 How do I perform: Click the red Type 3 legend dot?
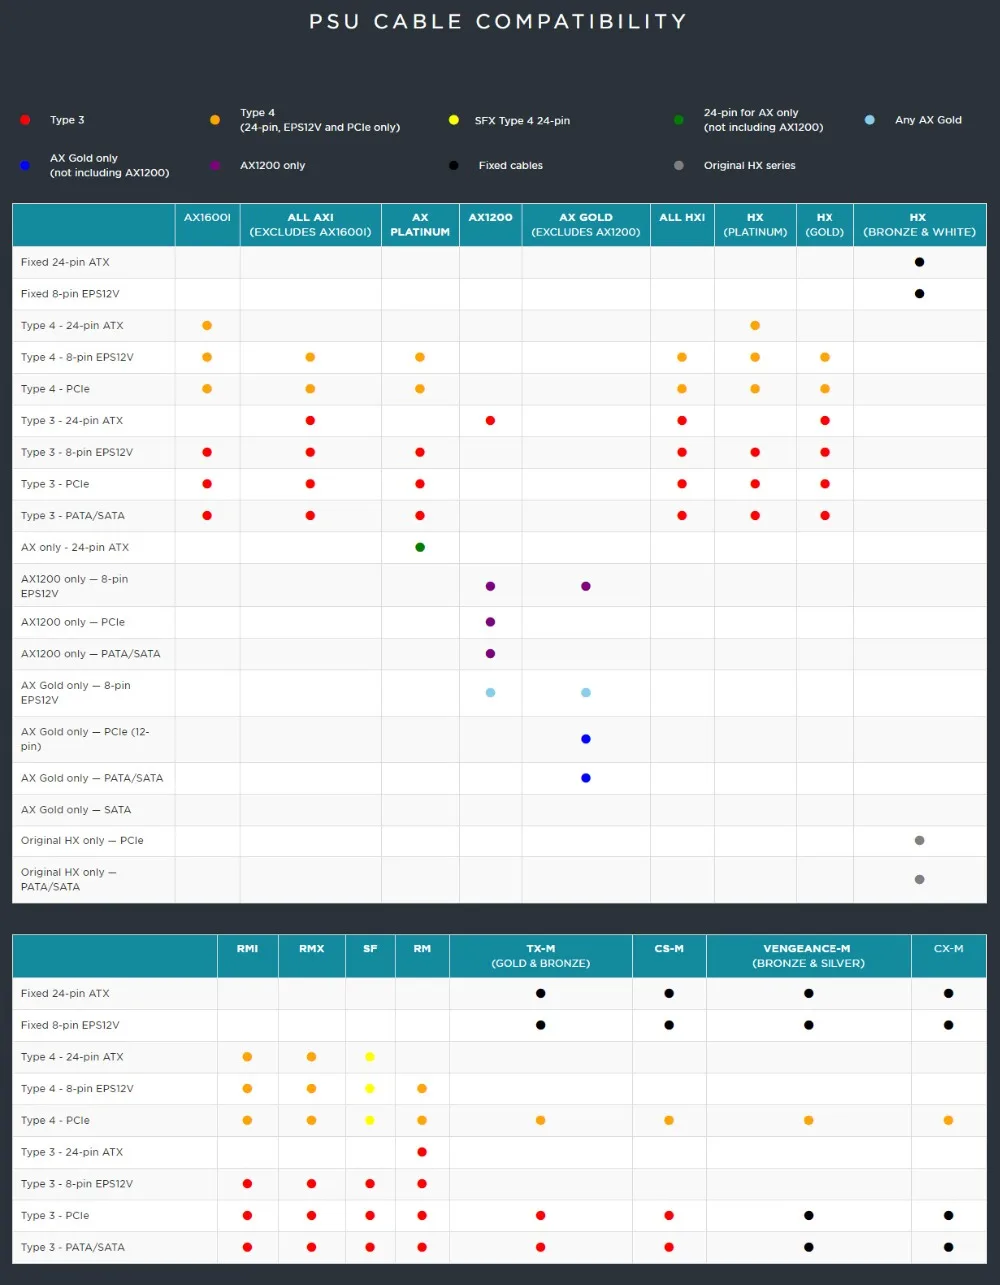tap(25, 120)
